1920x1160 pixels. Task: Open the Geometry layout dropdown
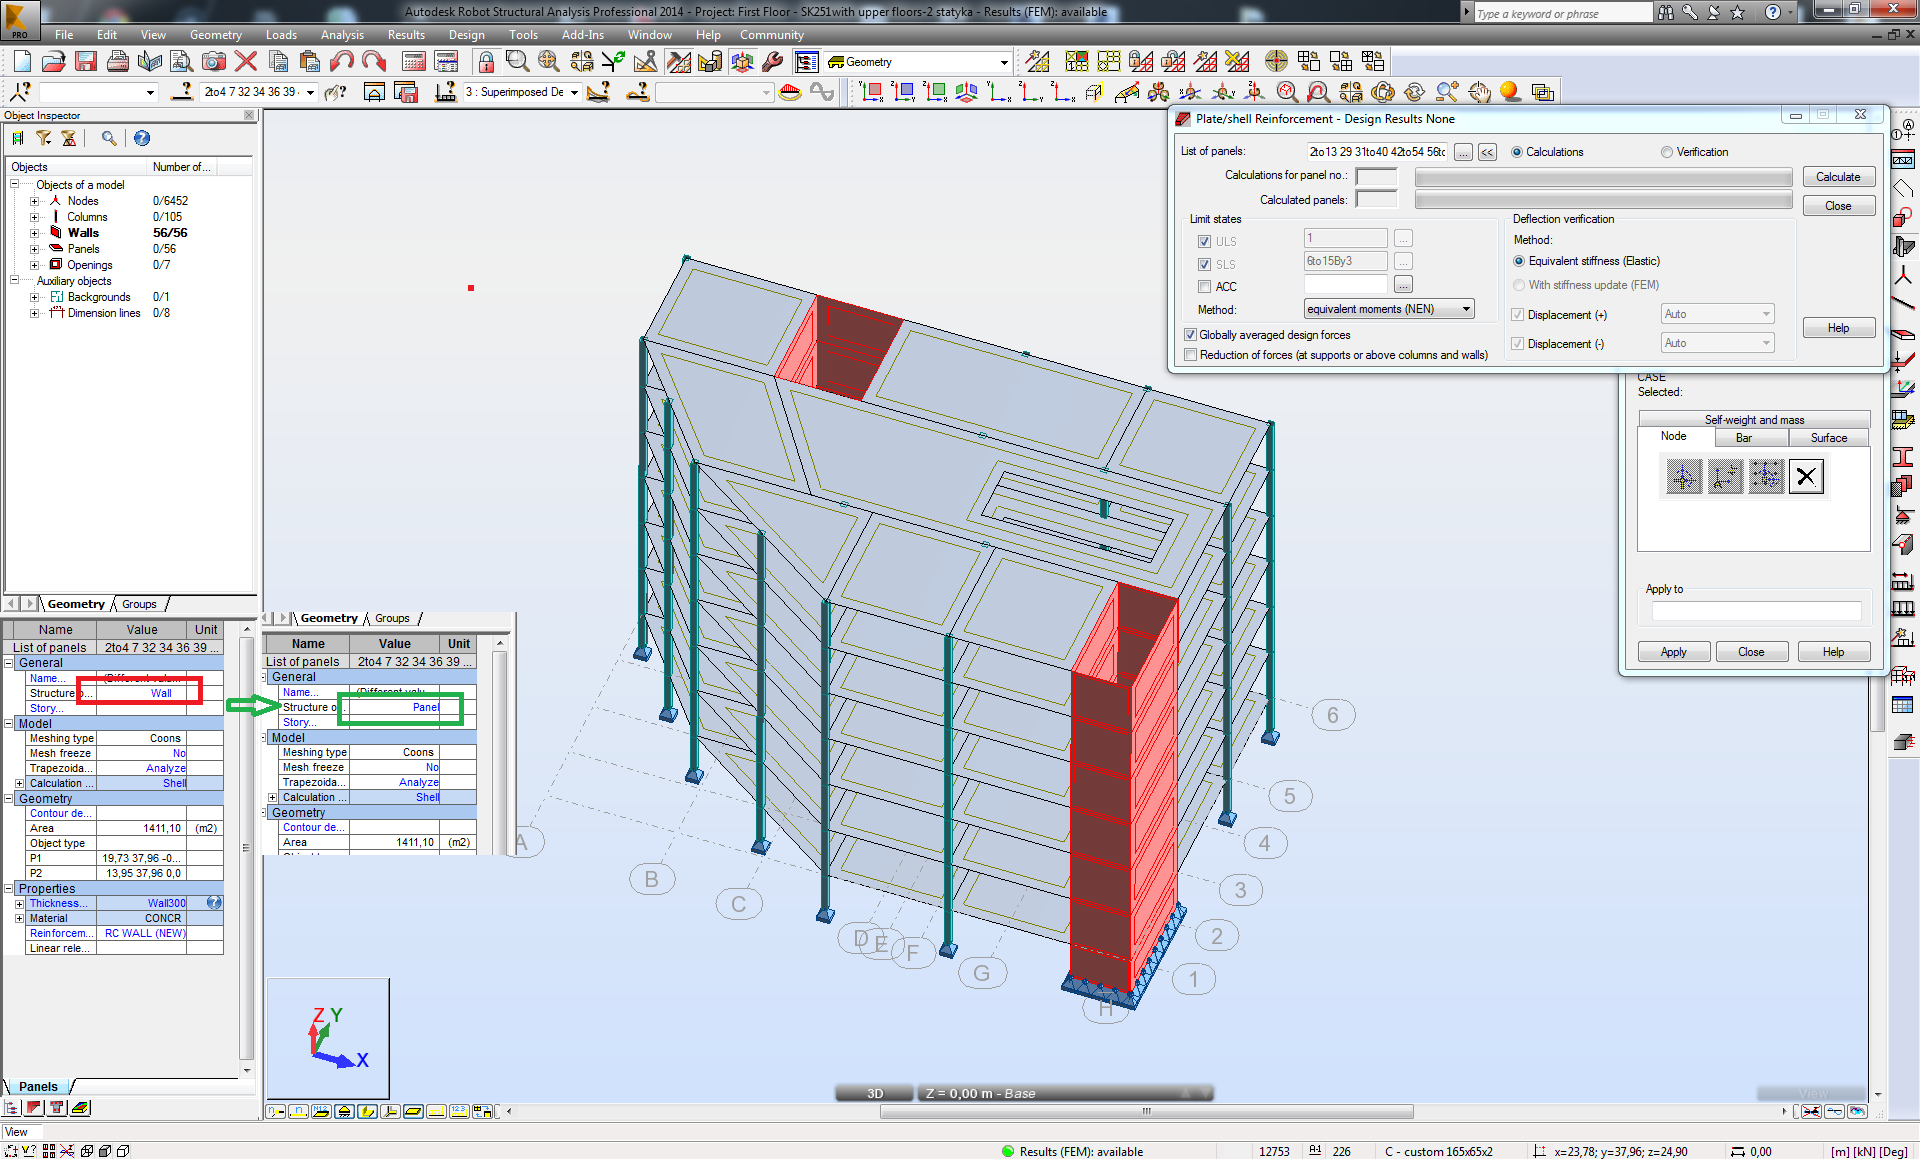pos(1003,62)
